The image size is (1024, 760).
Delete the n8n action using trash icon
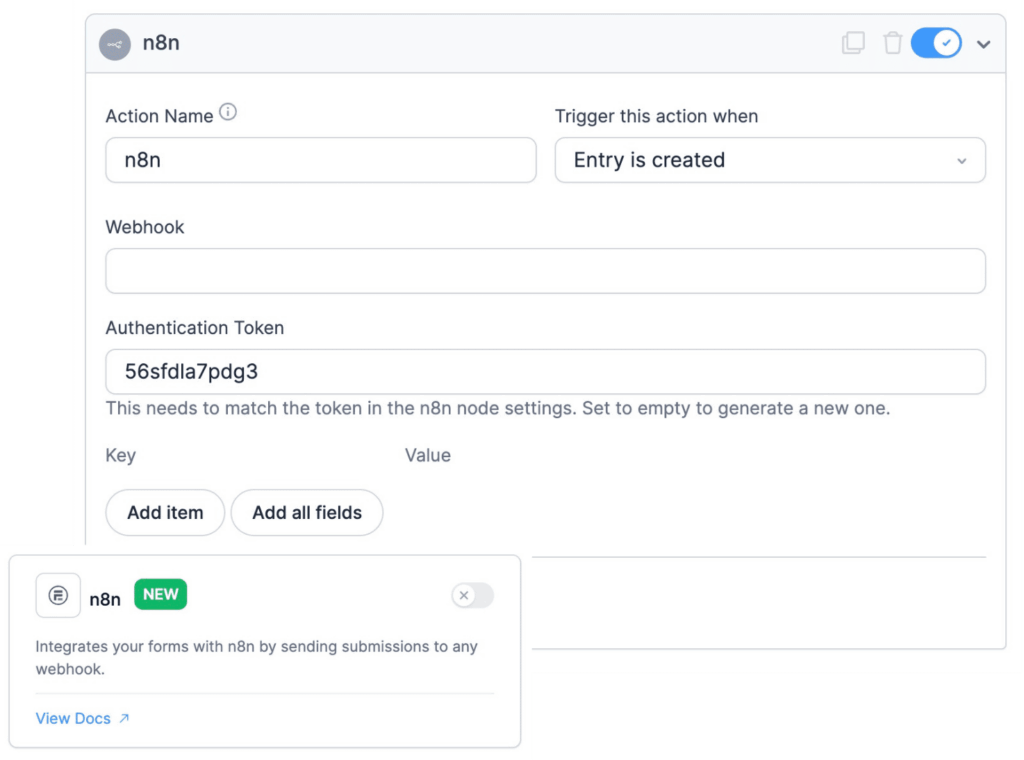click(x=893, y=43)
